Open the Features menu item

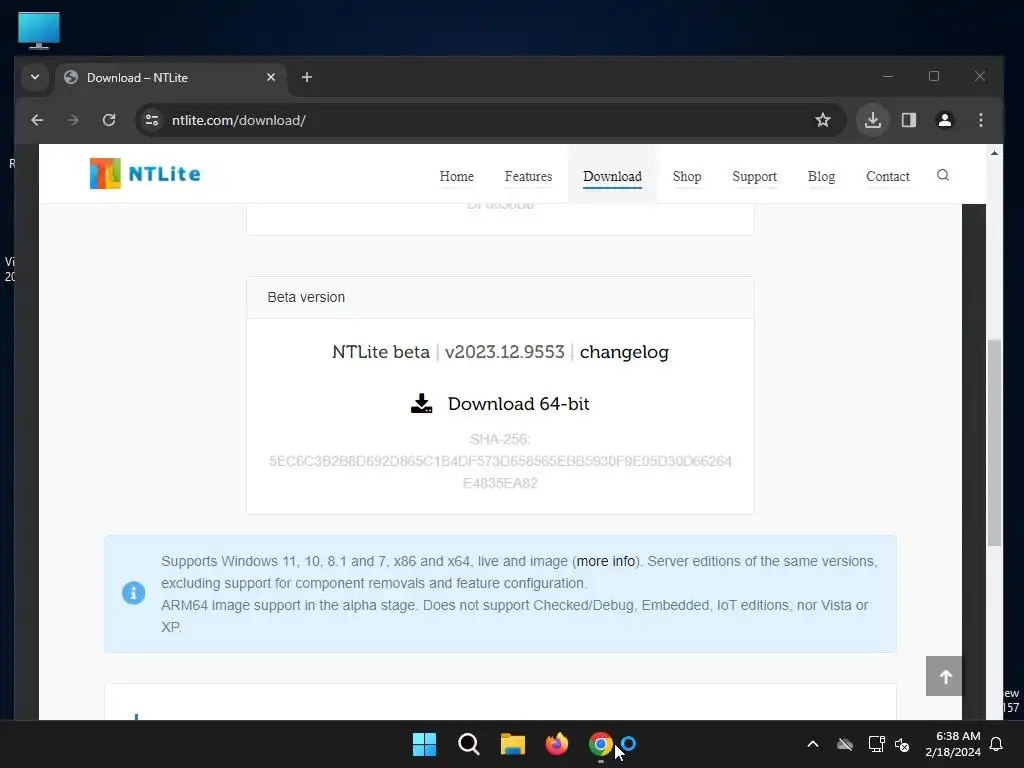click(x=528, y=176)
